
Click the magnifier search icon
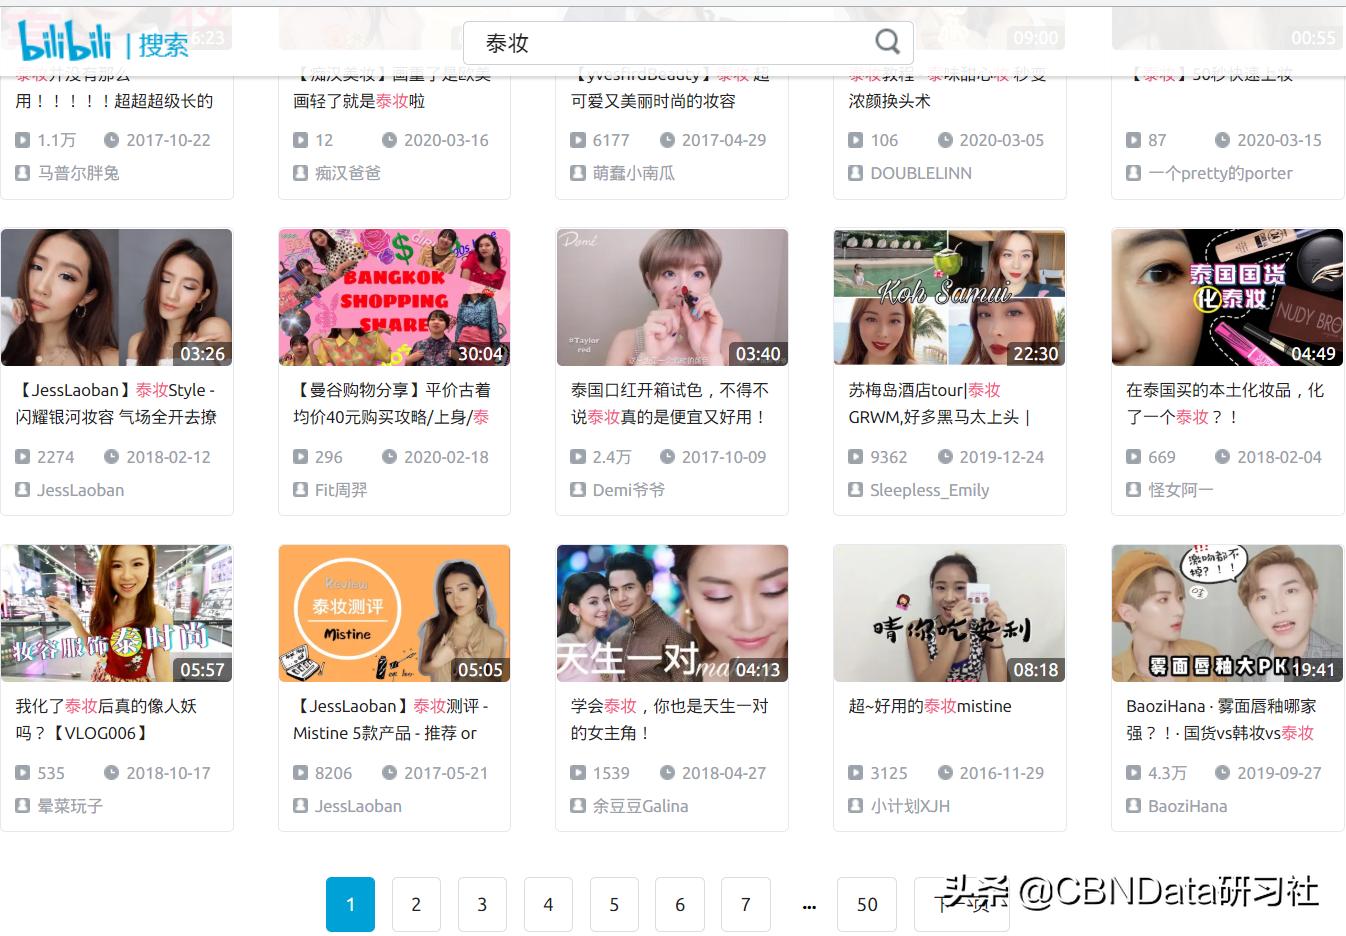coord(886,42)
